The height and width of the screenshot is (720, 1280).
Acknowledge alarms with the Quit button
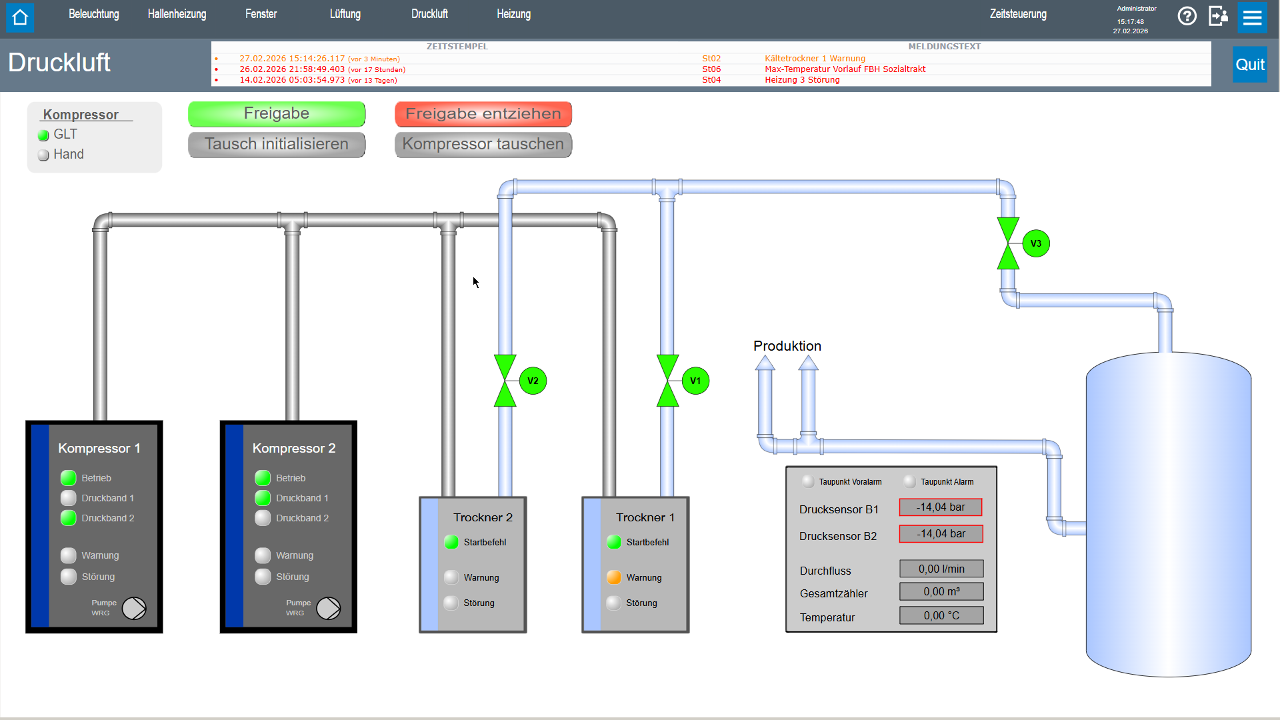pyautogui.click(x=1249, y=64)
